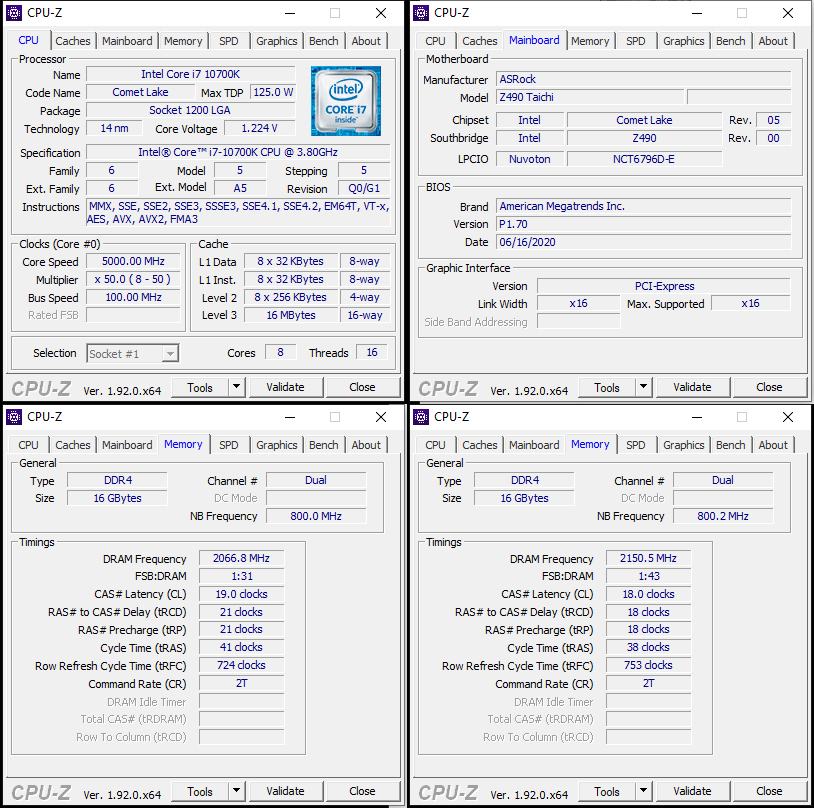Click Validate button in top-left CPU window

[286, 387]
